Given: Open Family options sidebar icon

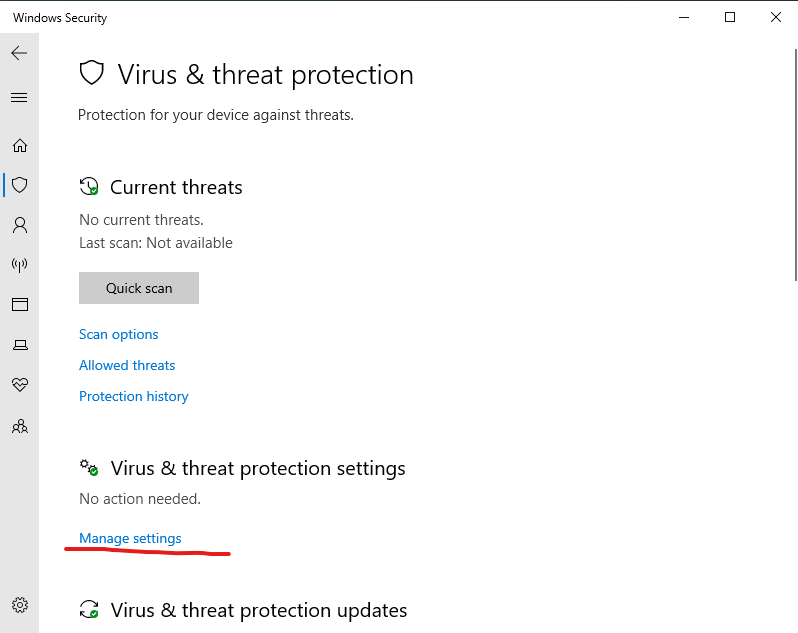Looking at the screenshot, I should [x=19, y=426].
